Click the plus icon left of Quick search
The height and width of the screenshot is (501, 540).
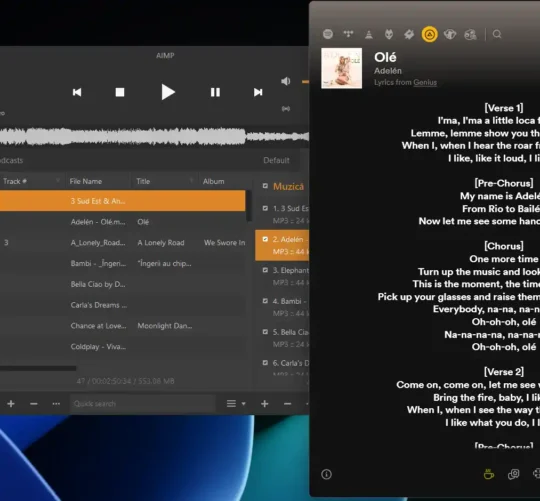tap(11, 404)
